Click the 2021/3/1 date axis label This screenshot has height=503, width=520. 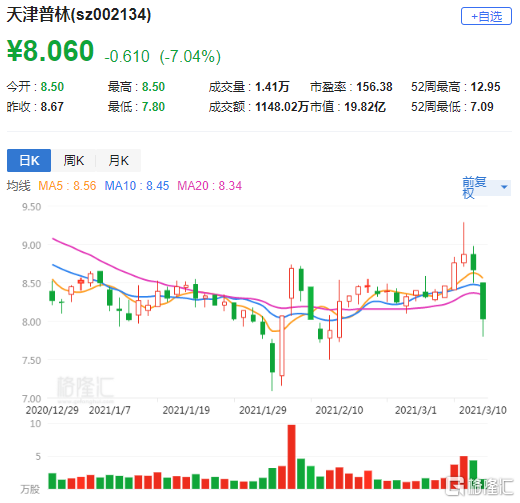click(416, 410)
